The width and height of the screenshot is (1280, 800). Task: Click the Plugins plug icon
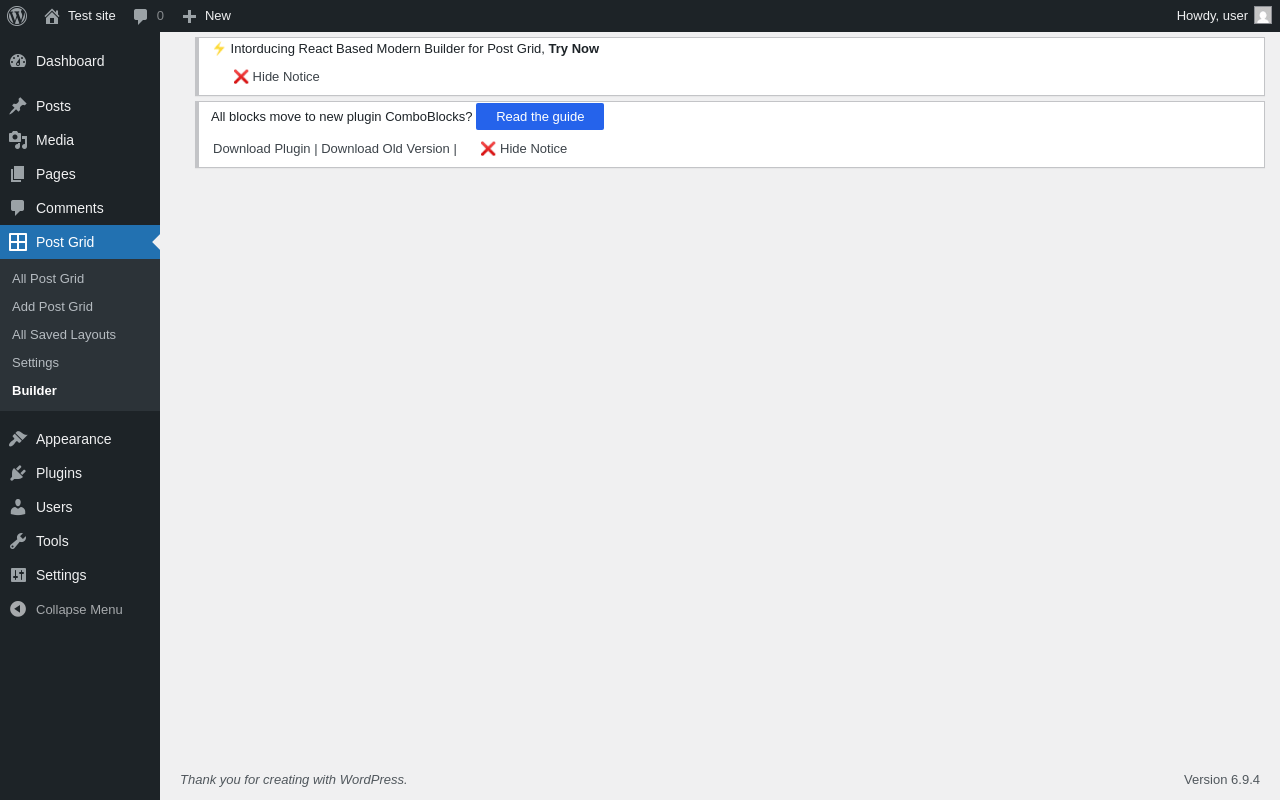click(x=18, y=473)
